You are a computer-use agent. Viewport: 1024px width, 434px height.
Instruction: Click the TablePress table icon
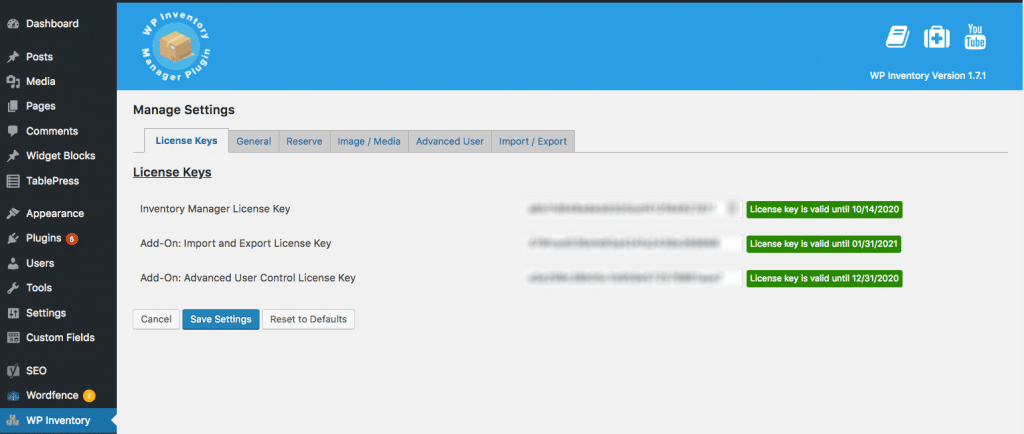click(12, 181)
